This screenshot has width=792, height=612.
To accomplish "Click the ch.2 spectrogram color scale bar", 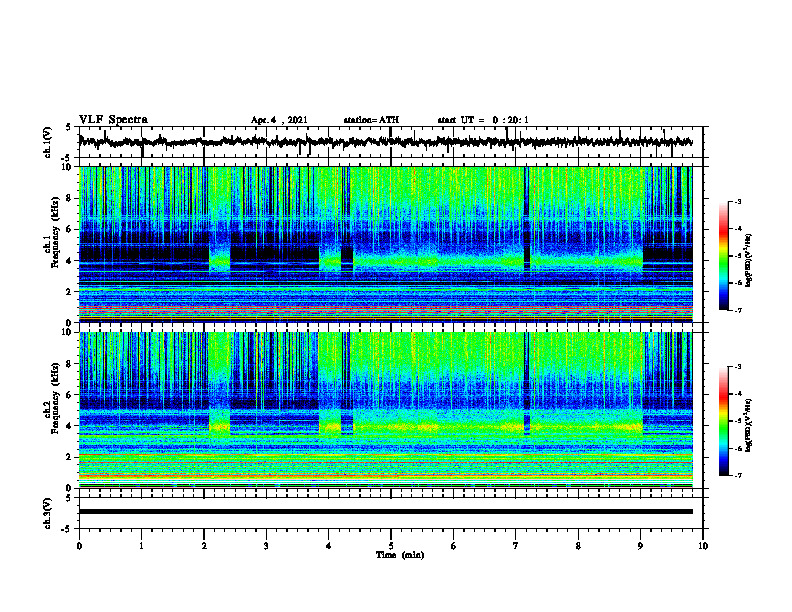I will tap(723, 421).
